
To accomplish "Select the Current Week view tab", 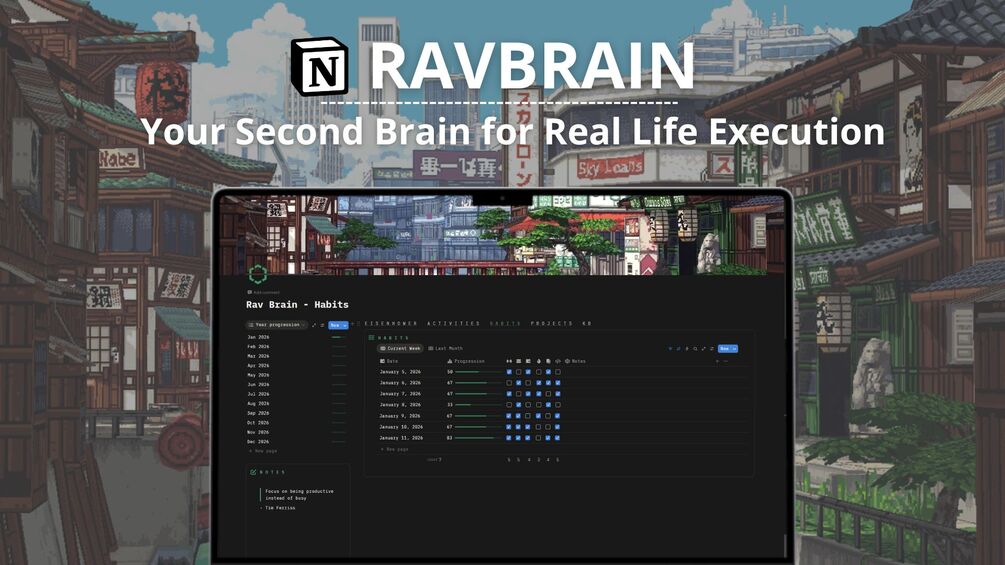I will tap(400, 348).
